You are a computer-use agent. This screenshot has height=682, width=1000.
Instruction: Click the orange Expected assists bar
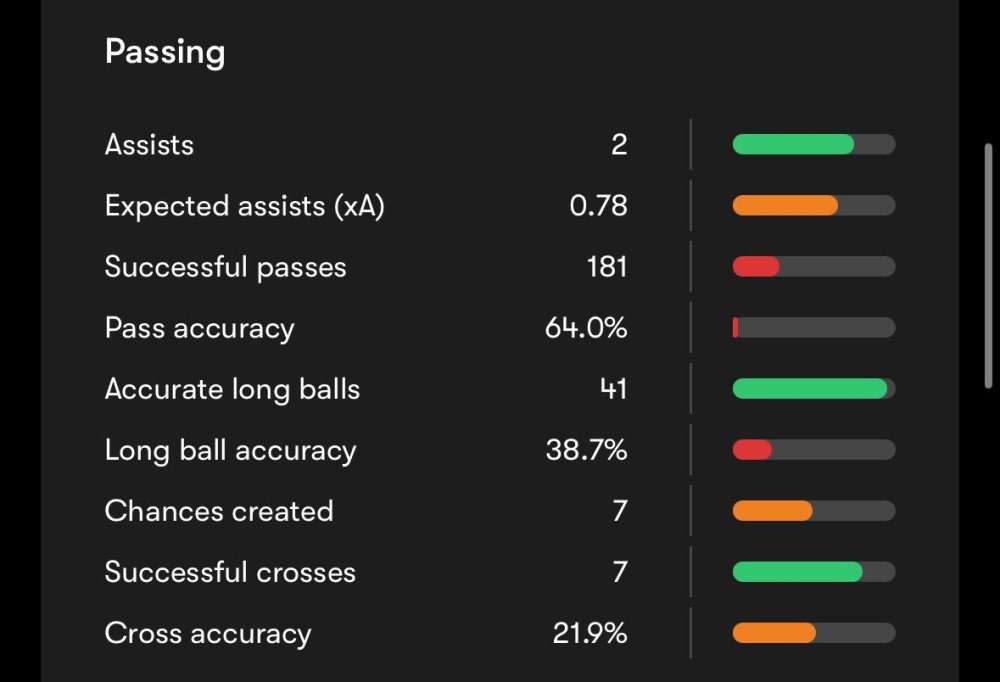785,206
